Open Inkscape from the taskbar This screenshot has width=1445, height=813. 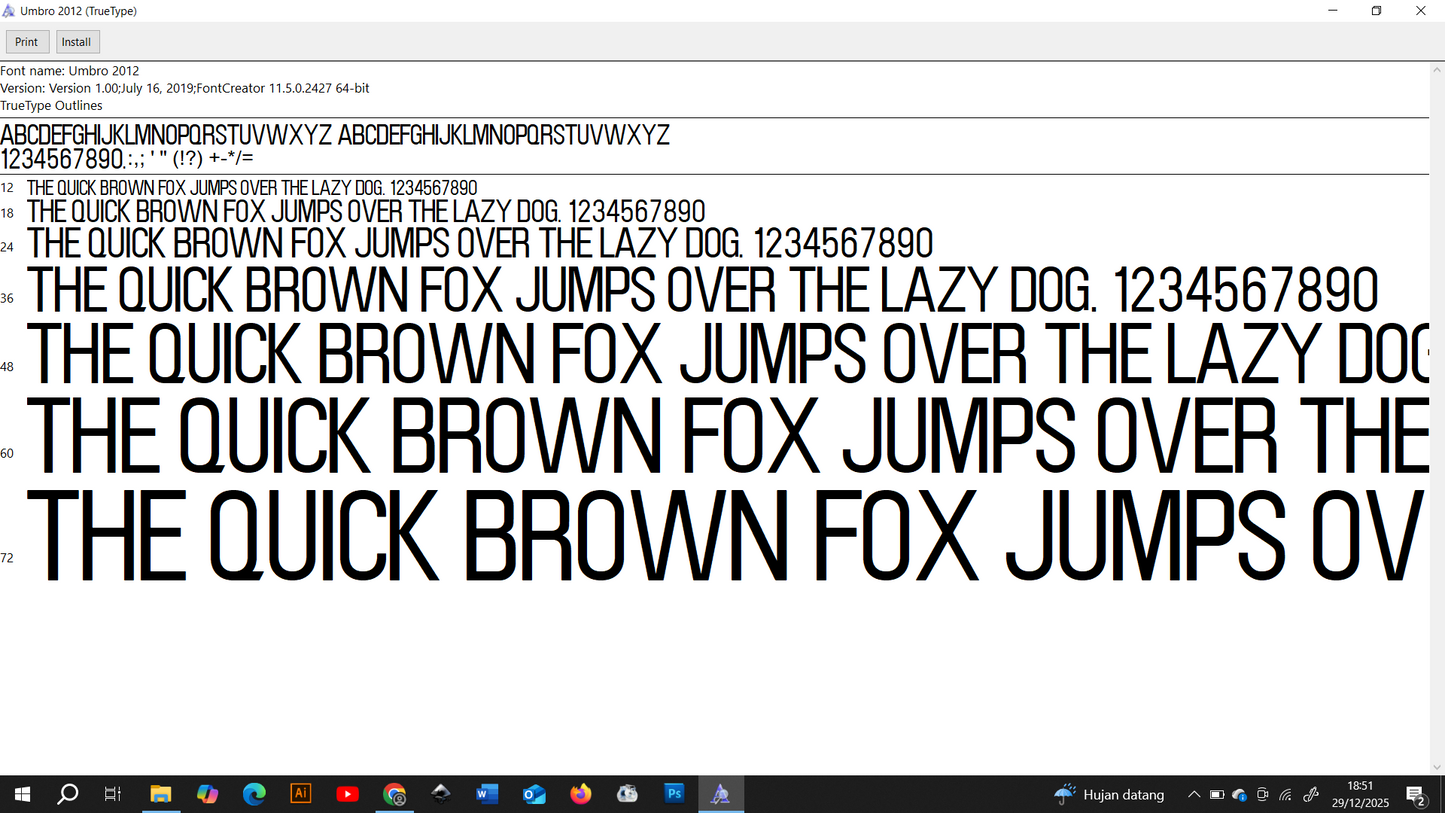[x=441, y=794]
